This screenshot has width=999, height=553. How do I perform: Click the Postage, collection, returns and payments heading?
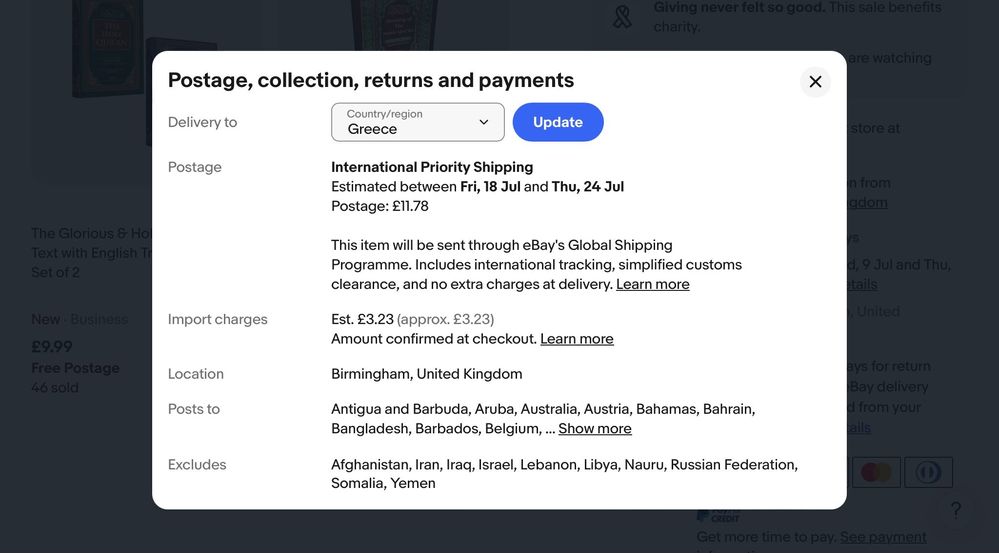pyautogui.click(x=371, y=80)
